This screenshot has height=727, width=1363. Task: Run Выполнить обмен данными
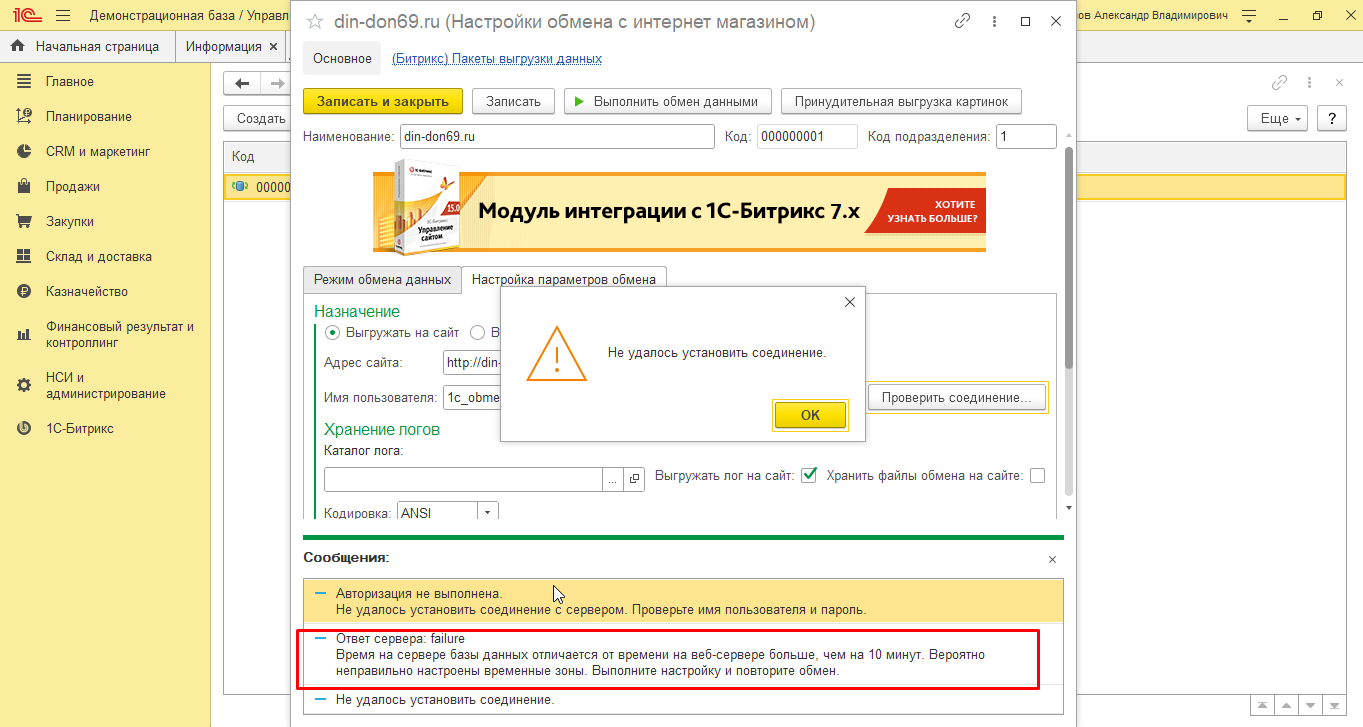(668, 101)
